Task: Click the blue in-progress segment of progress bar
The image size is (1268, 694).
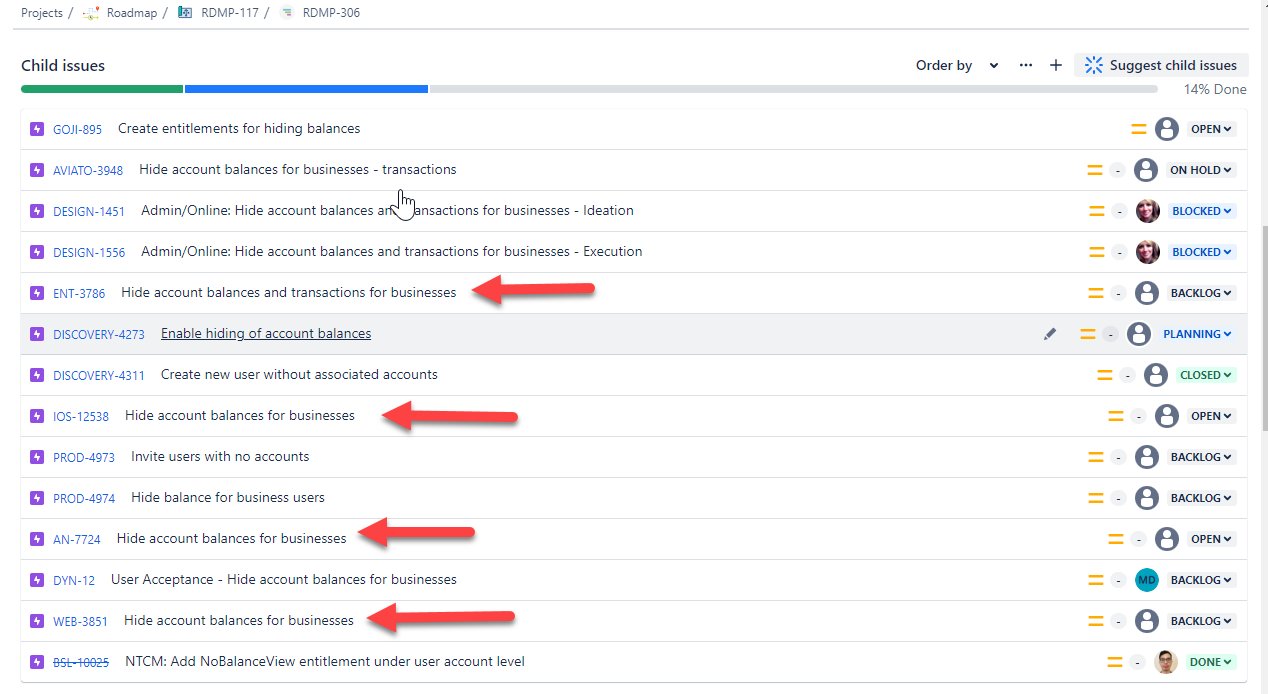Action: (306, 89)
